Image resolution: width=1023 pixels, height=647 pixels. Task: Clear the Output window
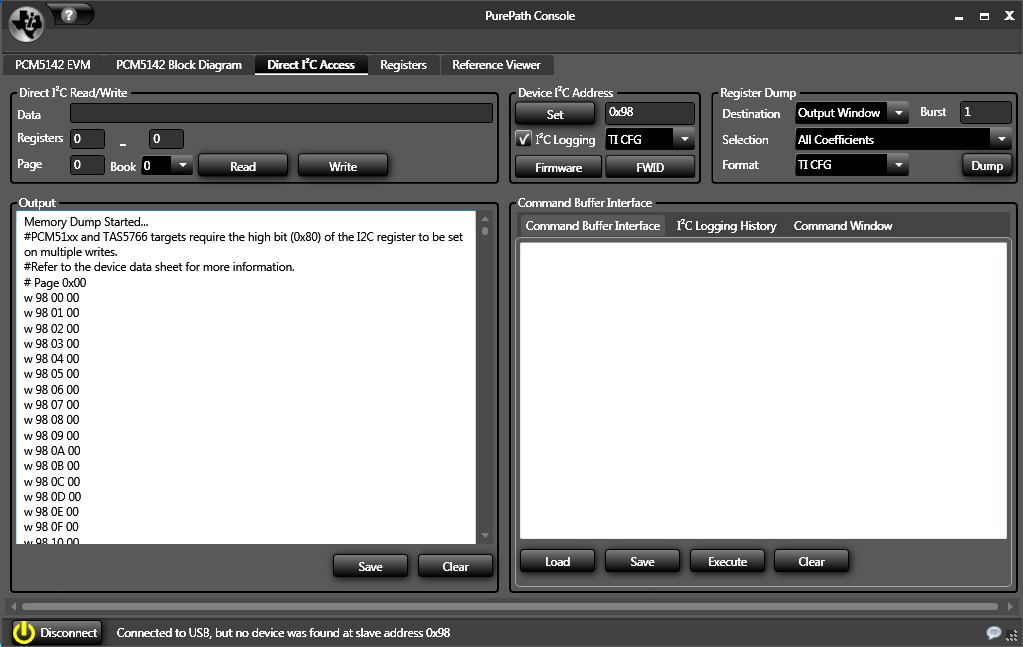(455, 567)
